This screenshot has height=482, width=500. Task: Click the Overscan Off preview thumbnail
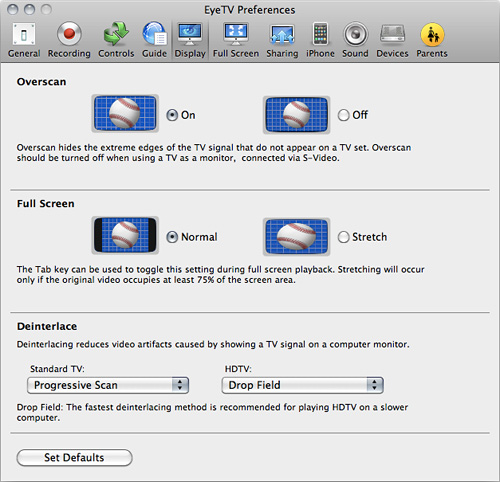296,114
